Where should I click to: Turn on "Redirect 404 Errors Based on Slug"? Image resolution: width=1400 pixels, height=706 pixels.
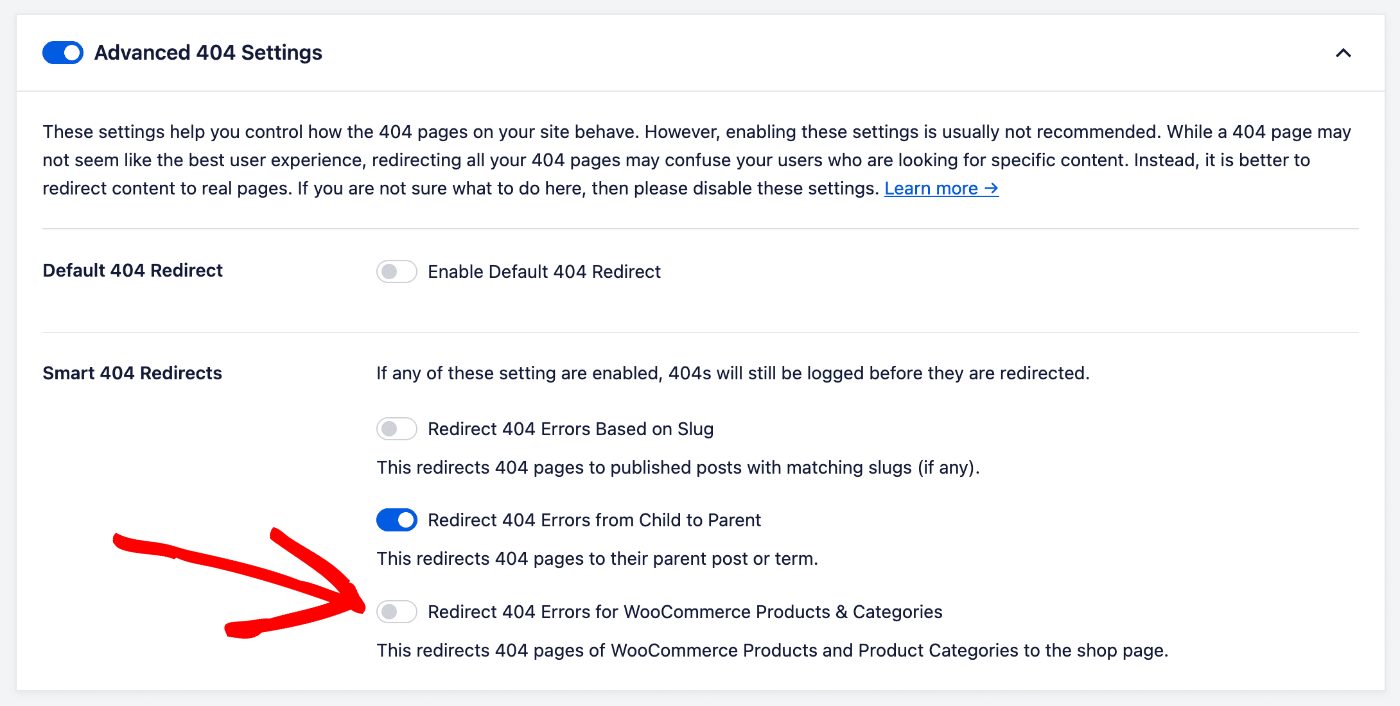tap(396, 428)
